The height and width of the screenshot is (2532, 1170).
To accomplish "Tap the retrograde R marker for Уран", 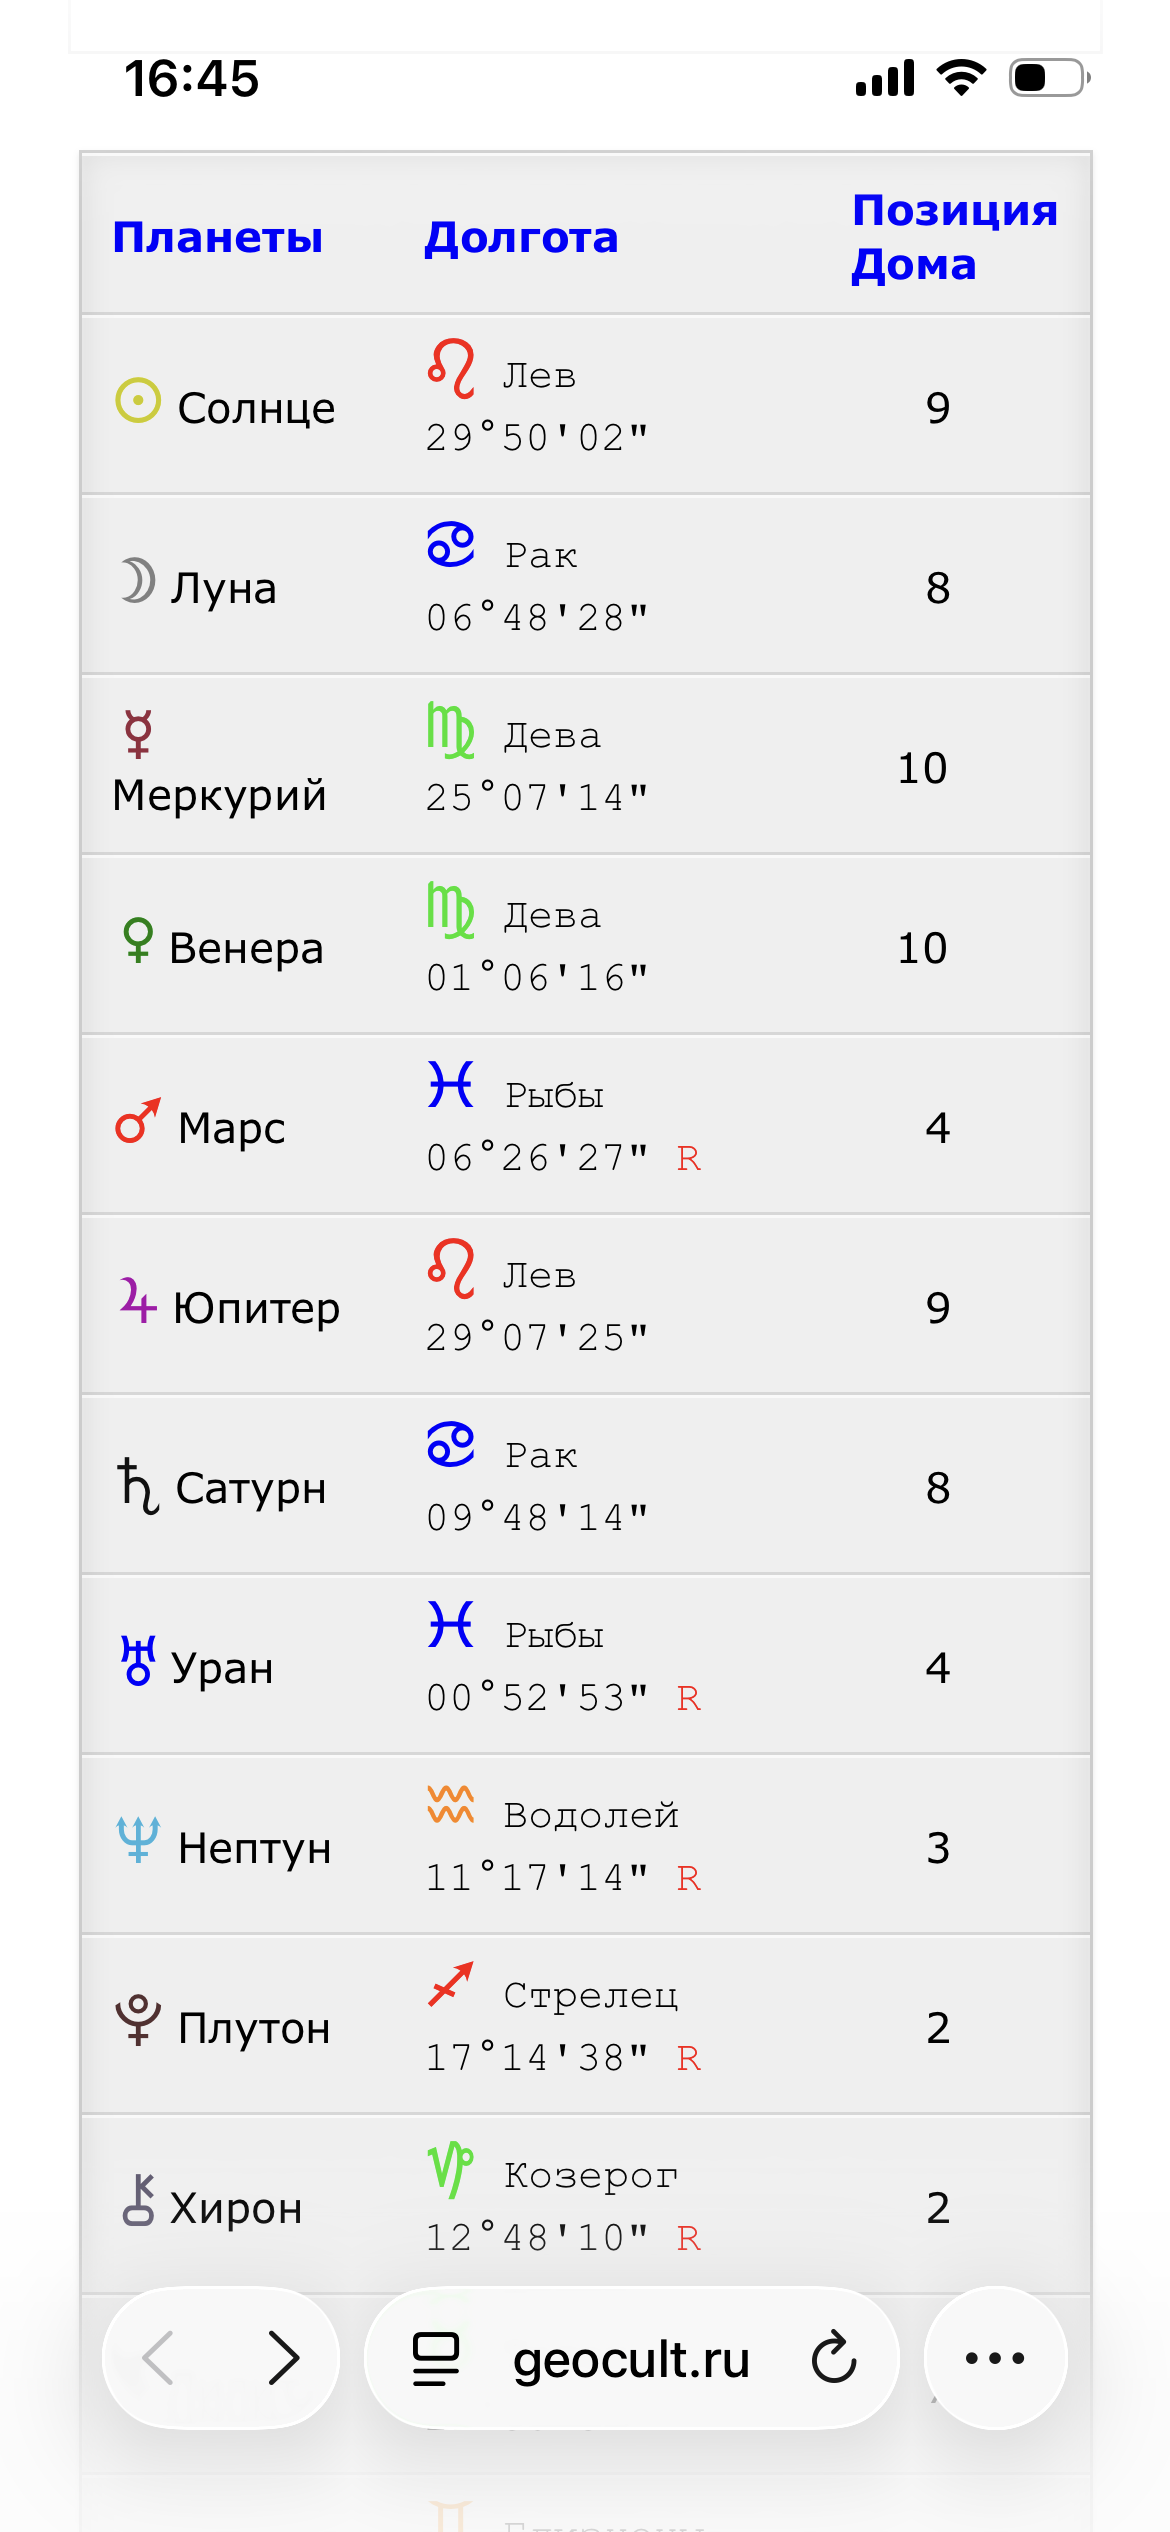I will (689, 1698).
